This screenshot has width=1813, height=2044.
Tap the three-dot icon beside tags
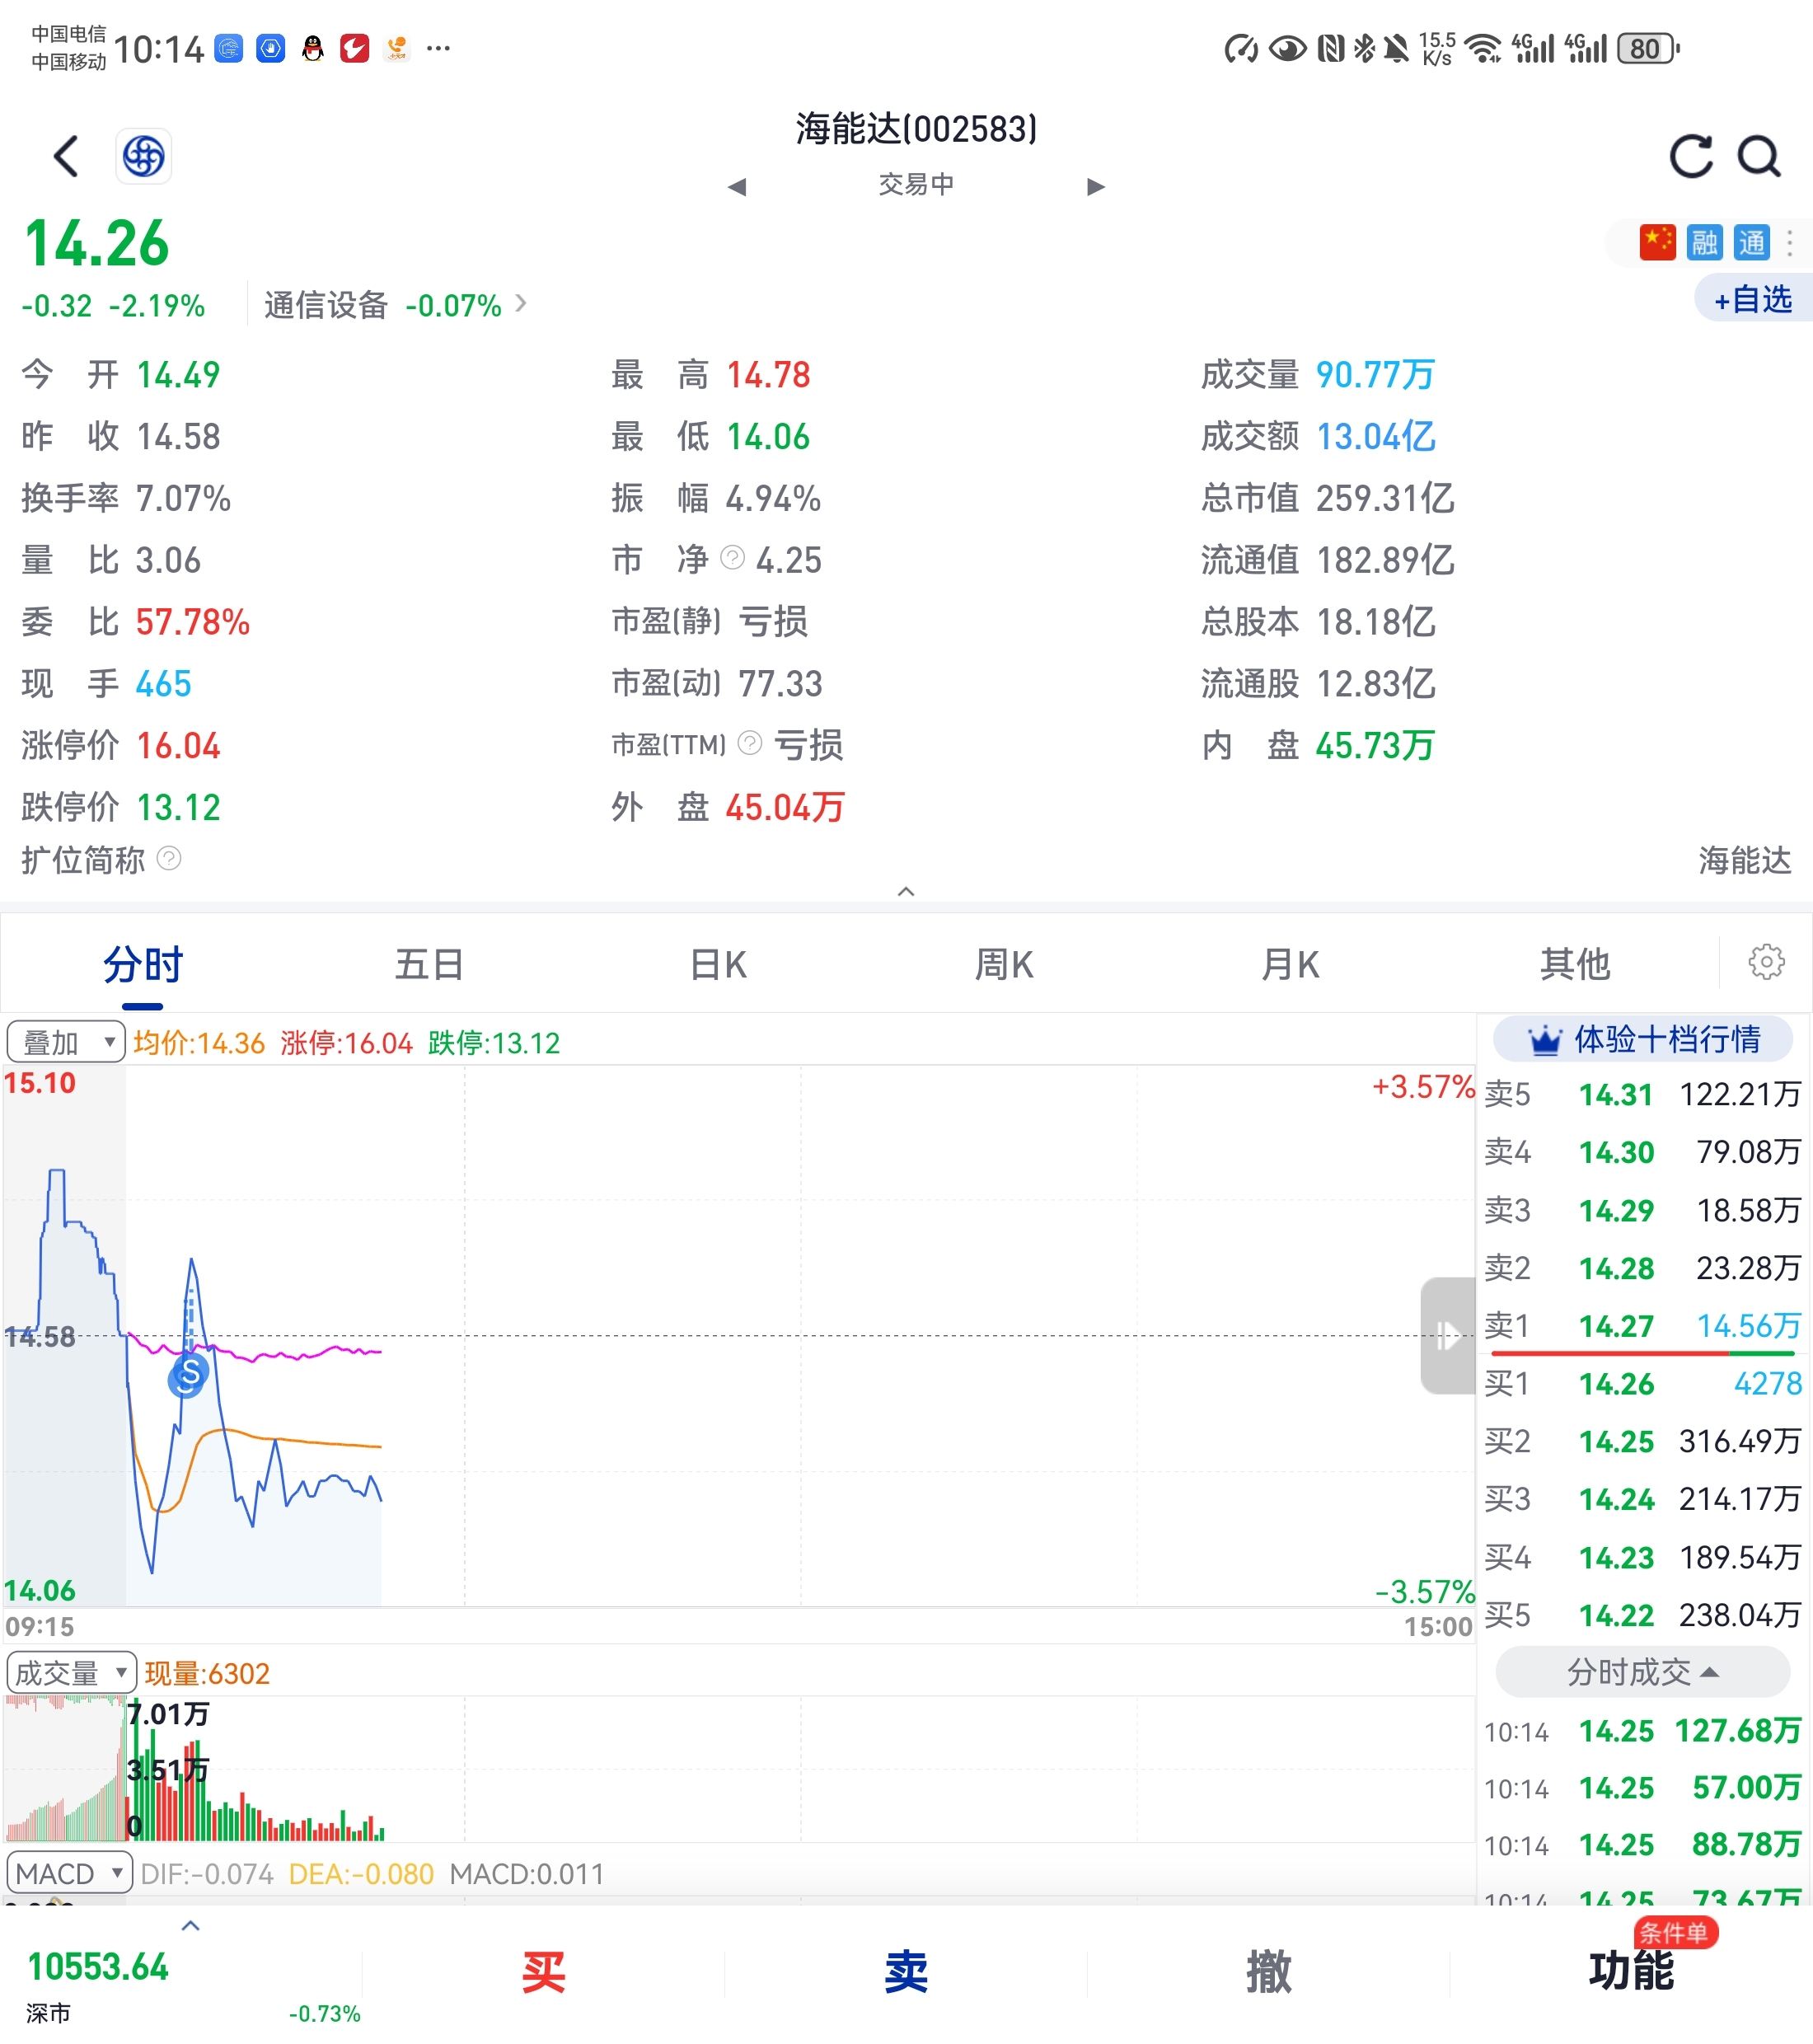coord(1790,242)
